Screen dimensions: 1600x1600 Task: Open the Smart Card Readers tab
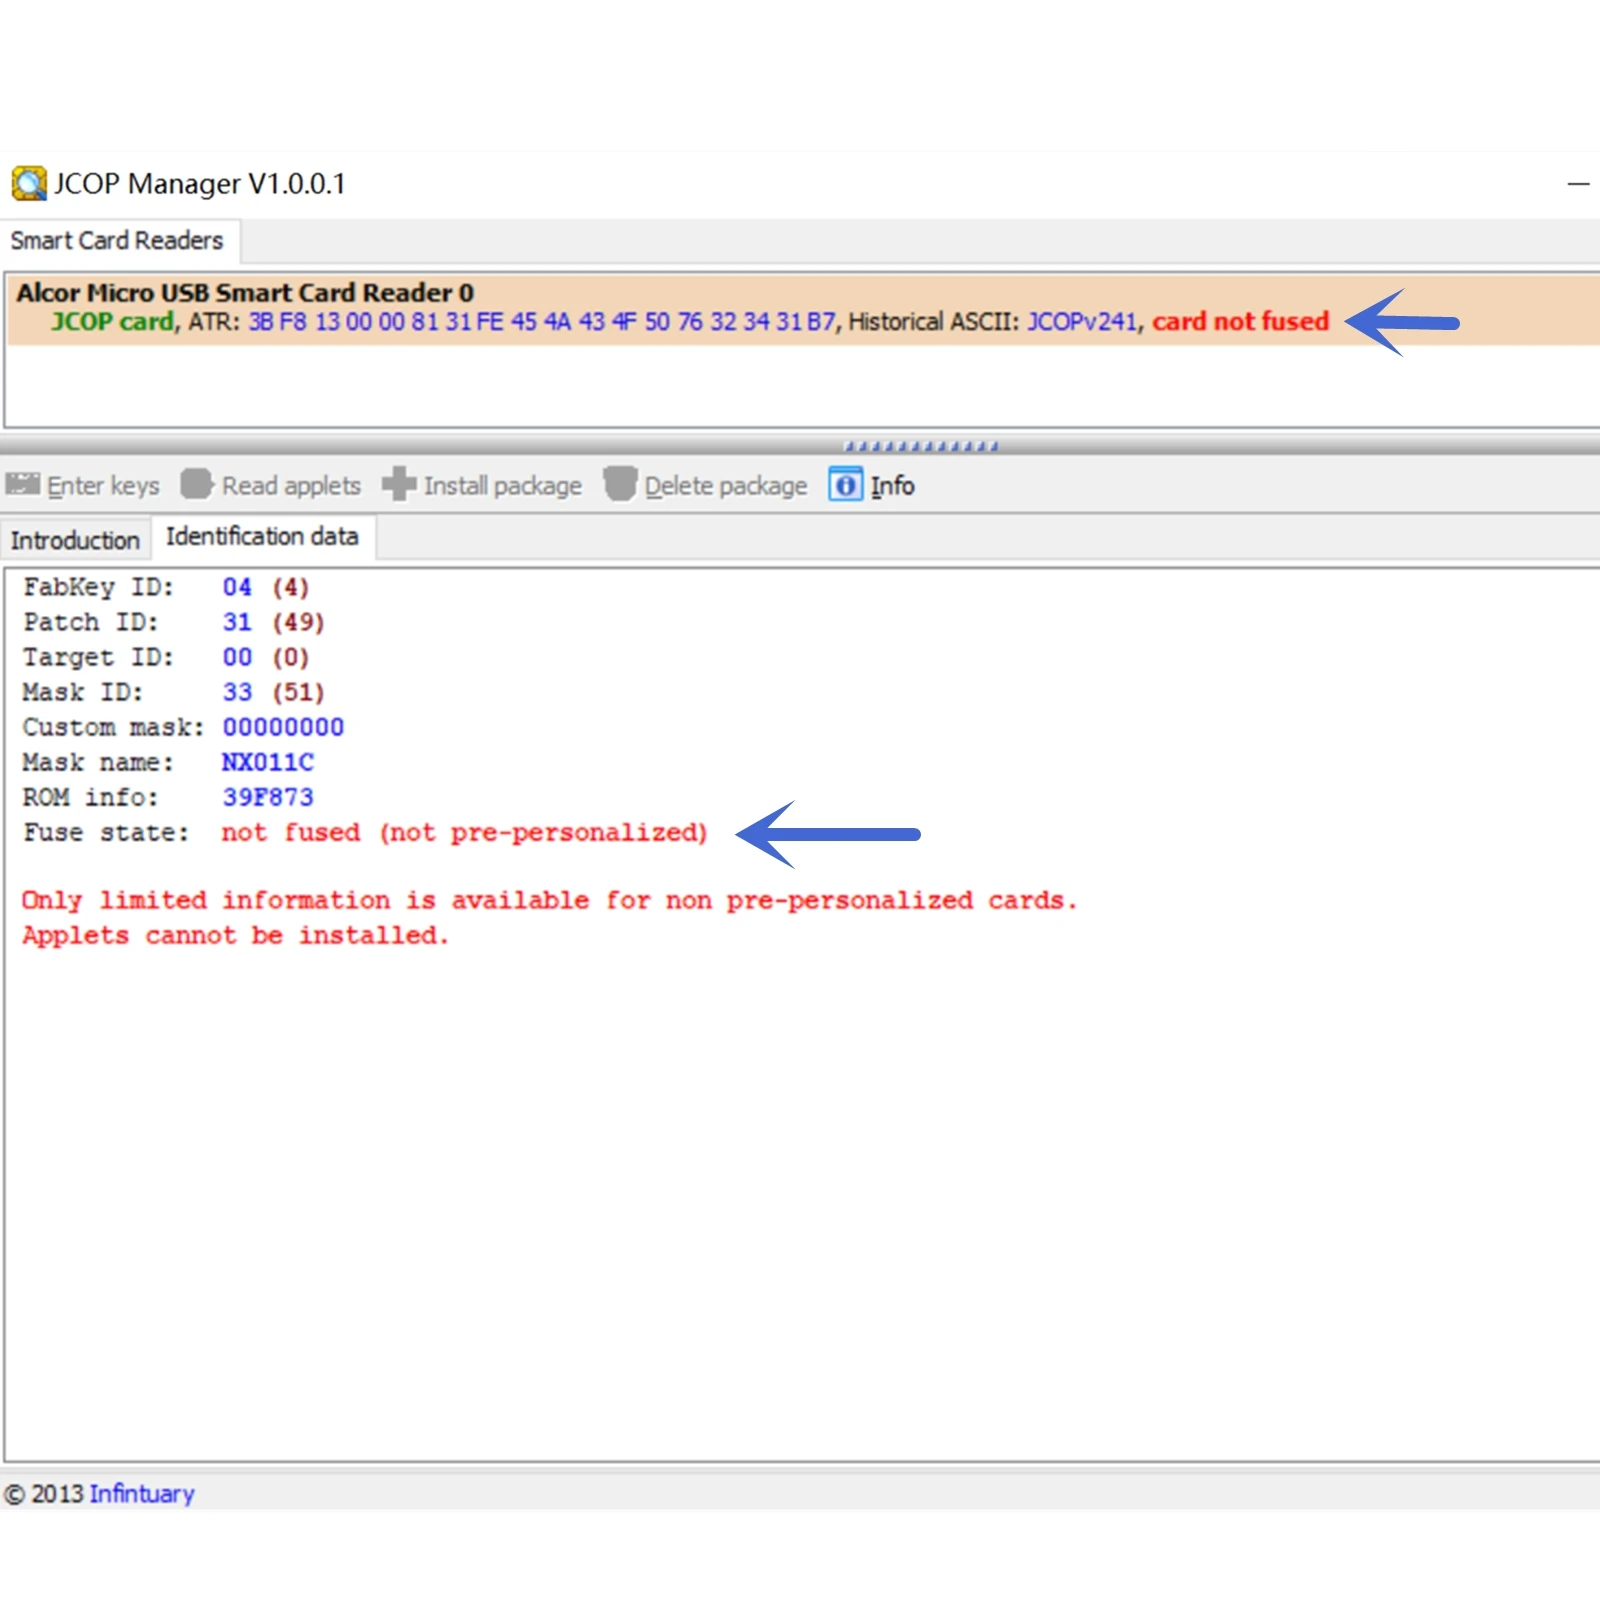117,241
